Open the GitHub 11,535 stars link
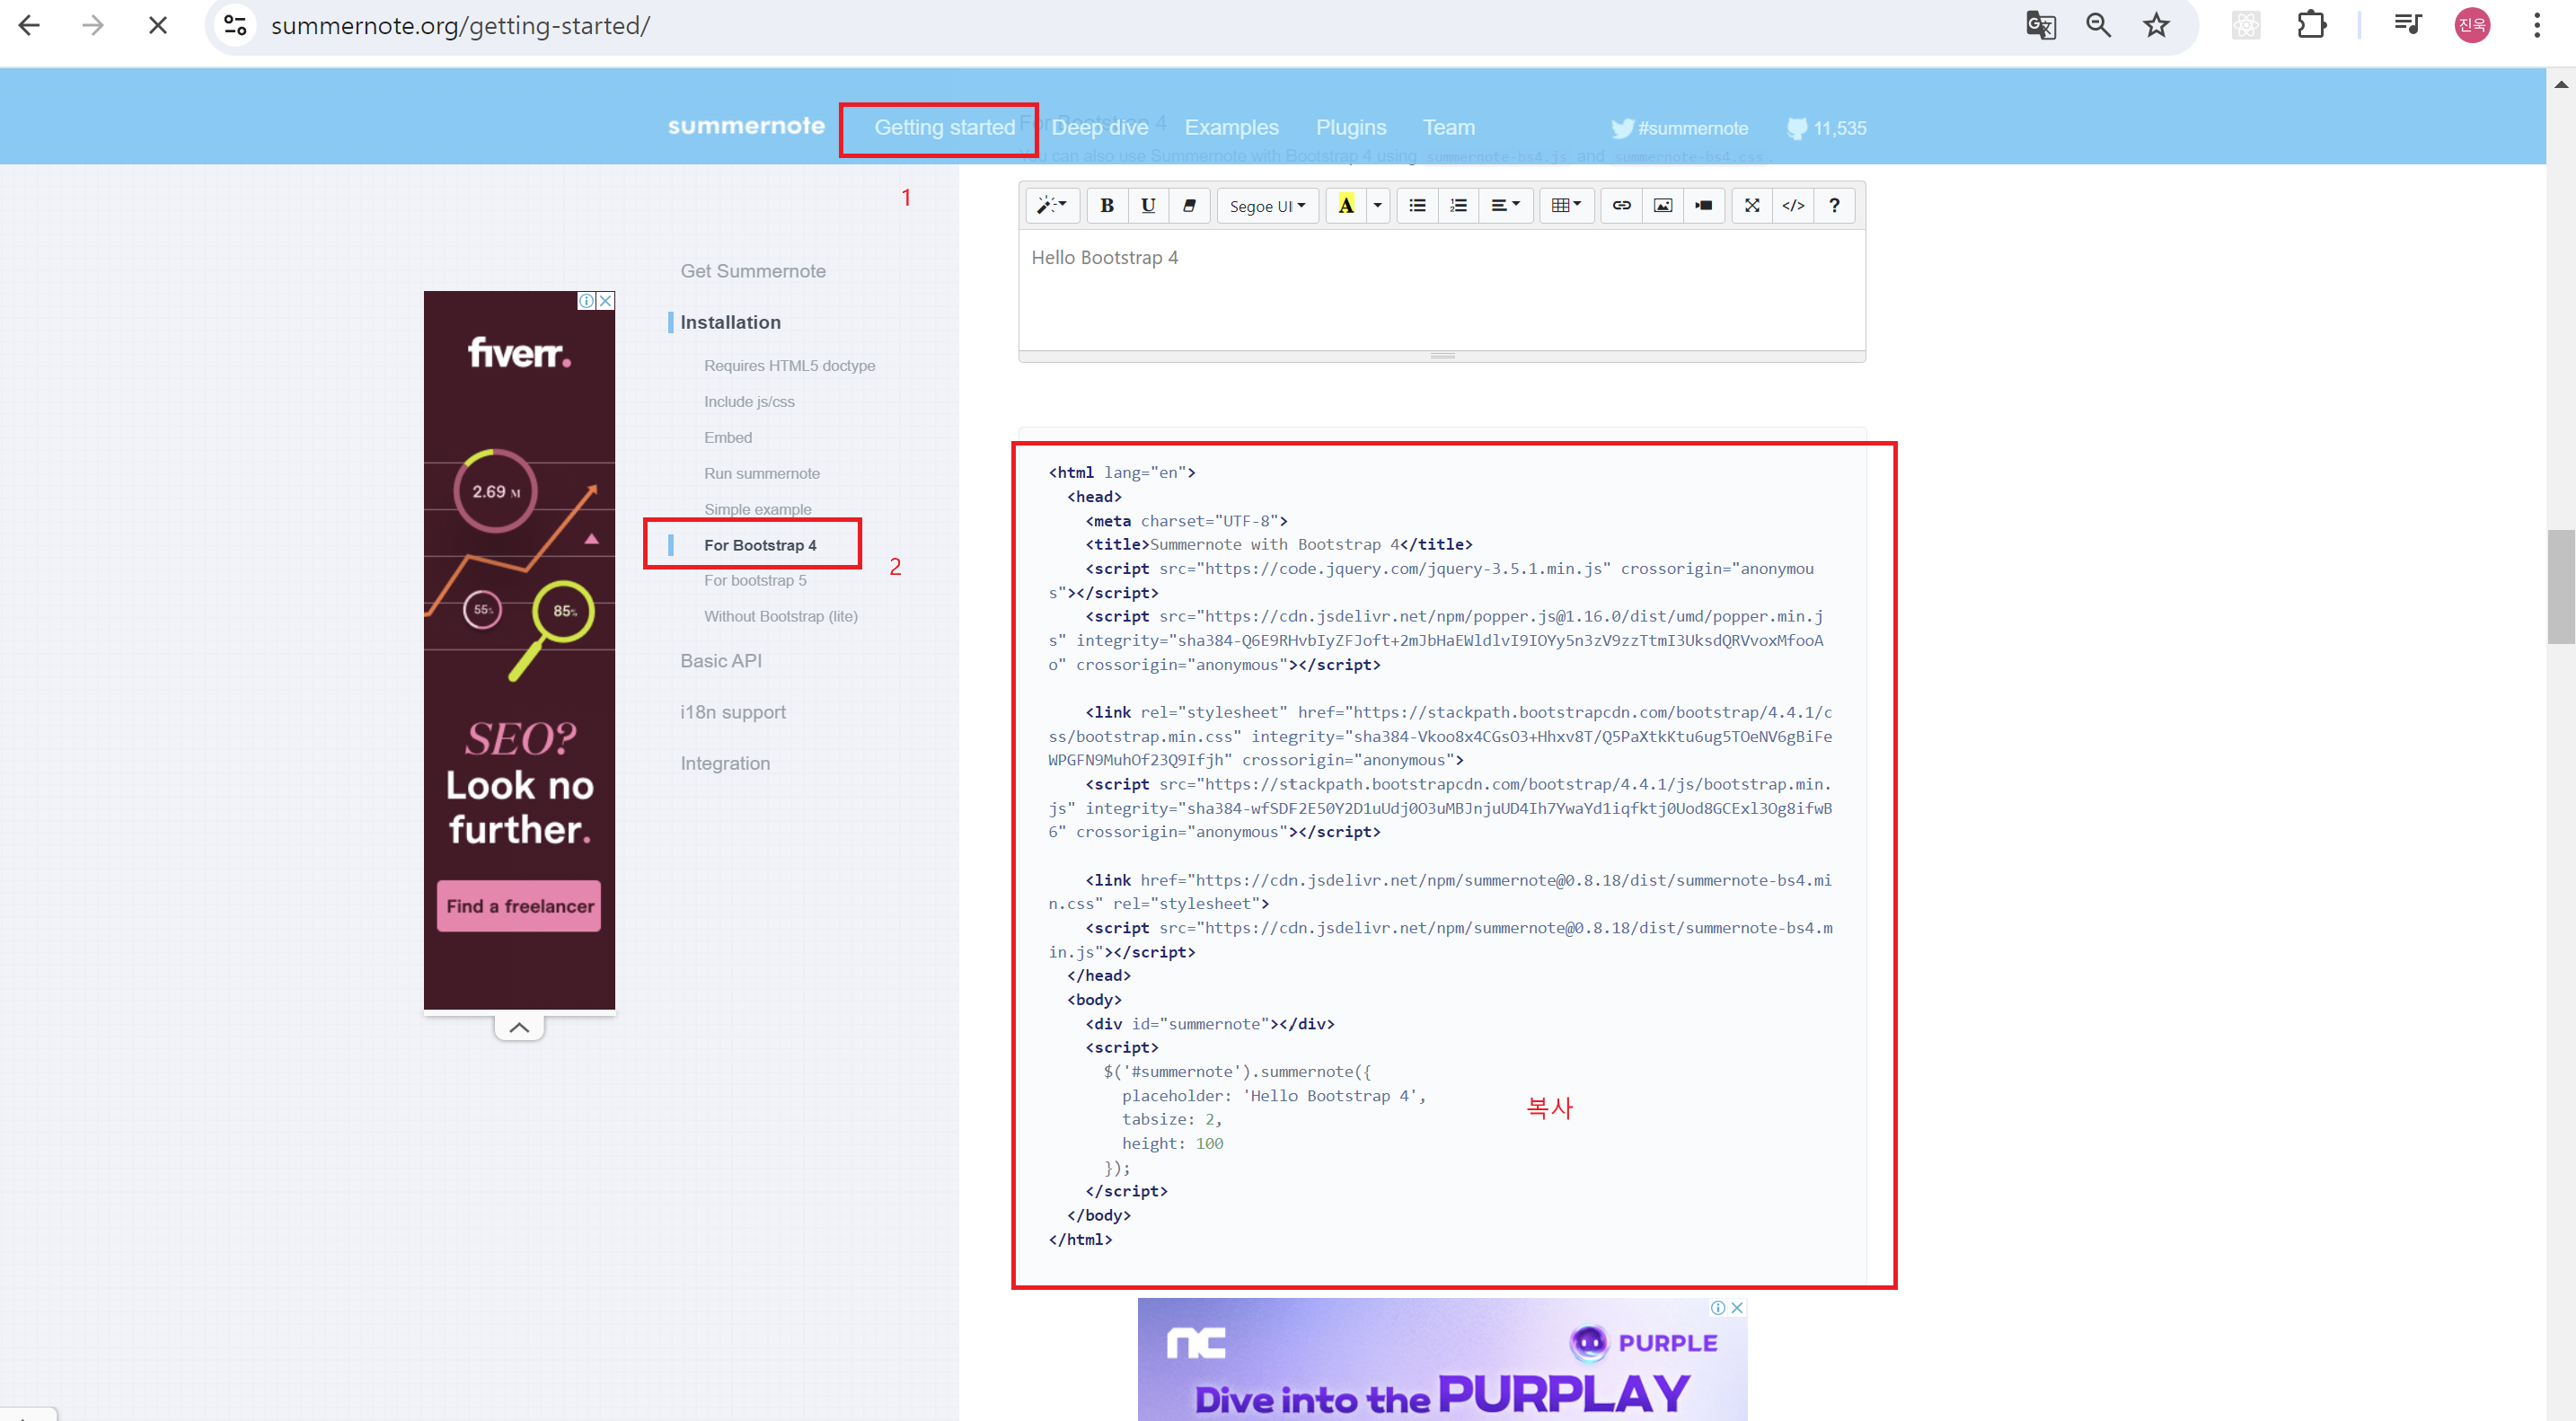2576x1421 pixels. tap(1826, 128)
